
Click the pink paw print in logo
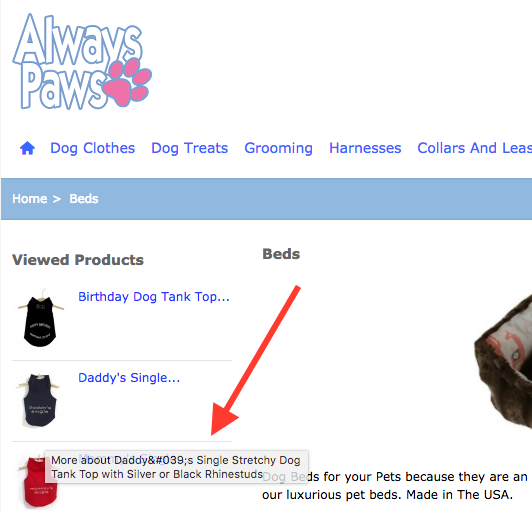point(127,82)
